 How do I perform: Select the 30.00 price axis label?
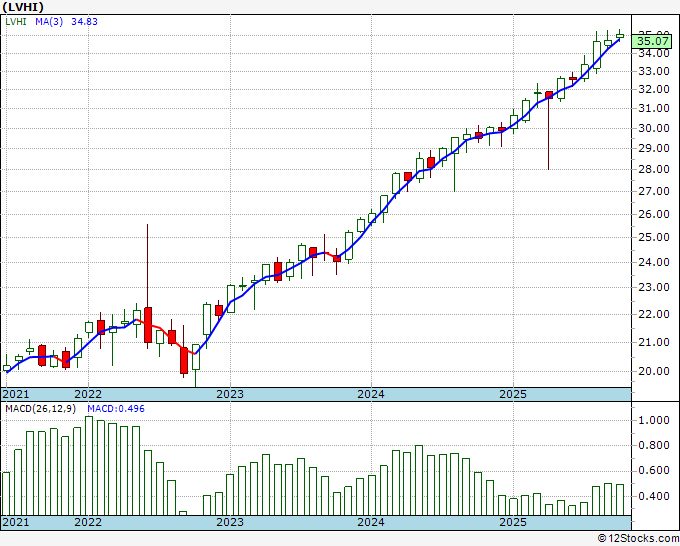pos(654,128)
